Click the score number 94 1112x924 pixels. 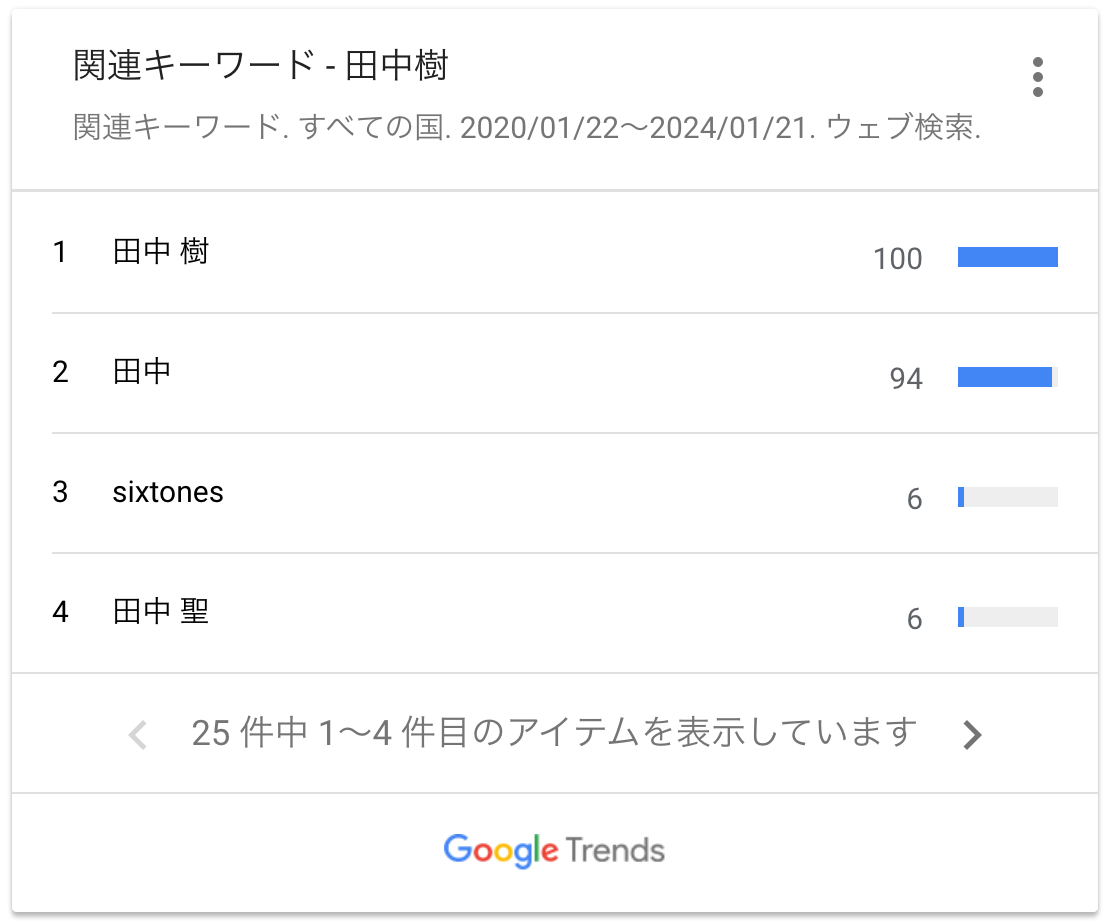[x=906, y=379]
